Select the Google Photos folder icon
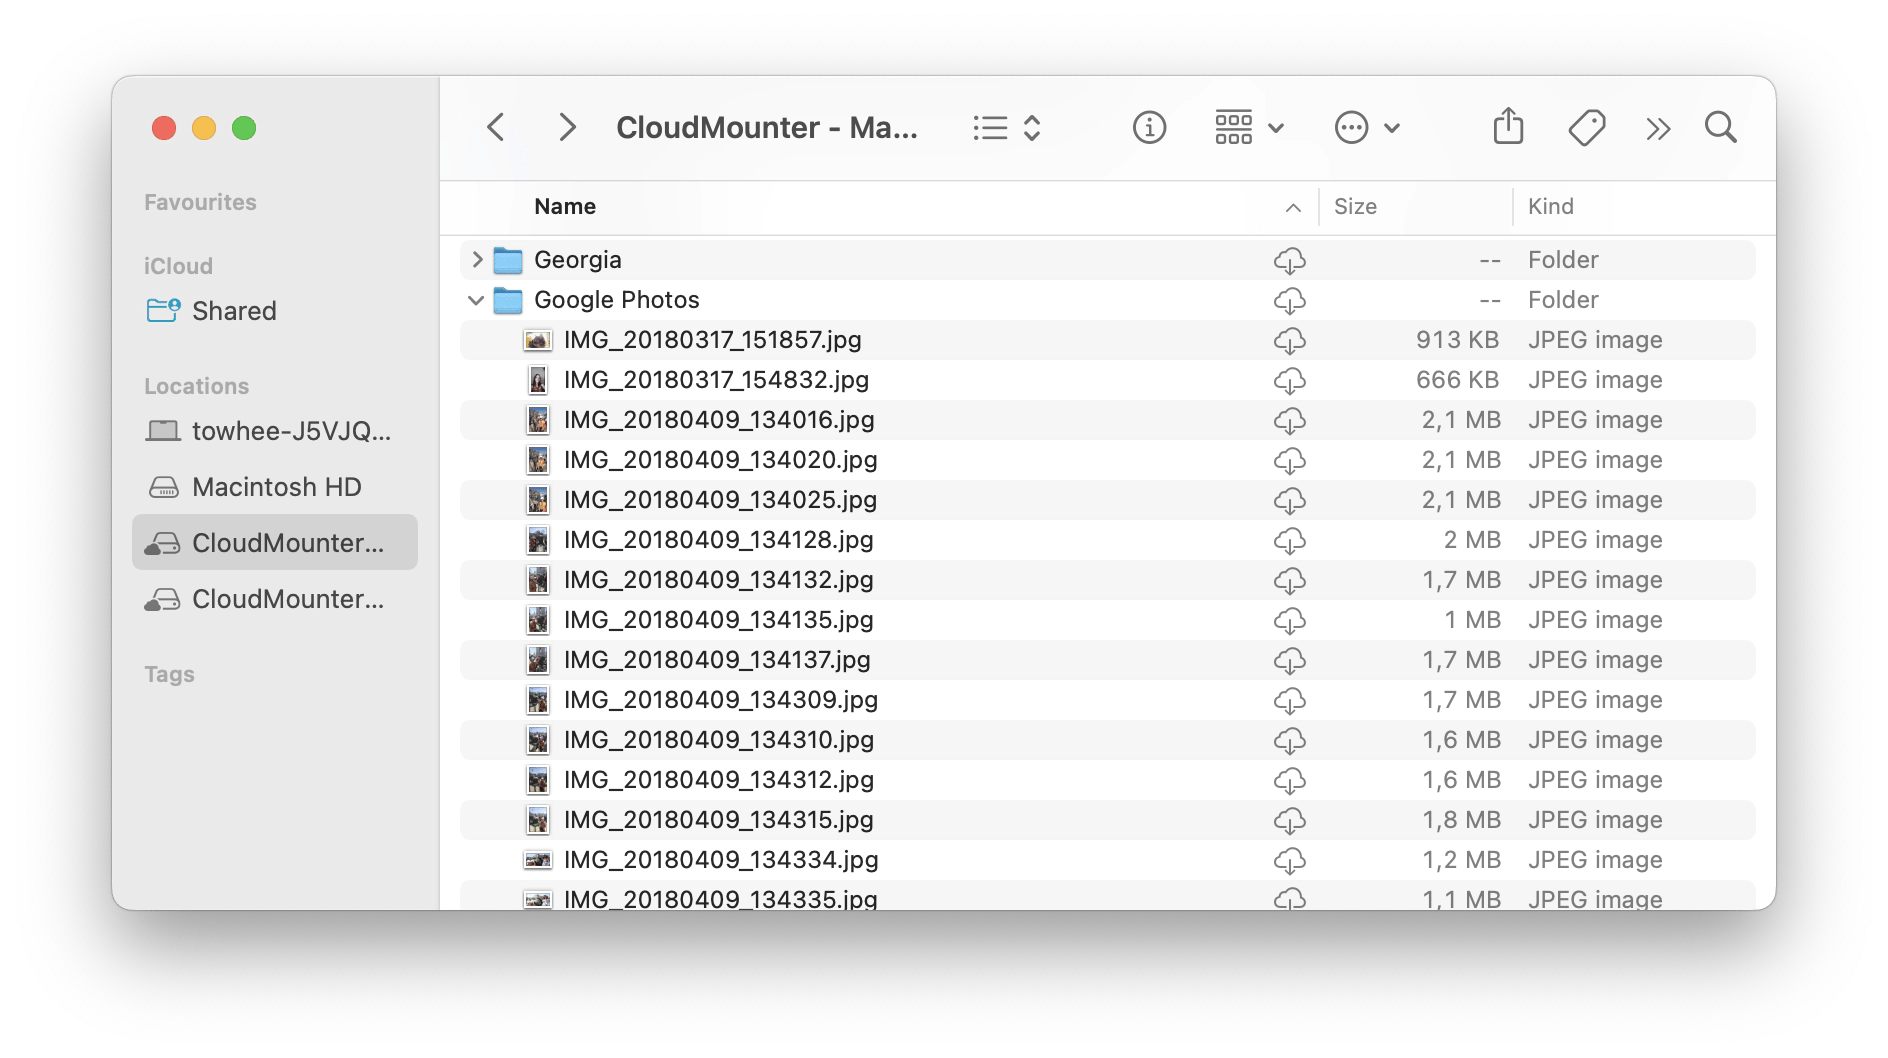1888x1058 pixels. tap(508, 301)
